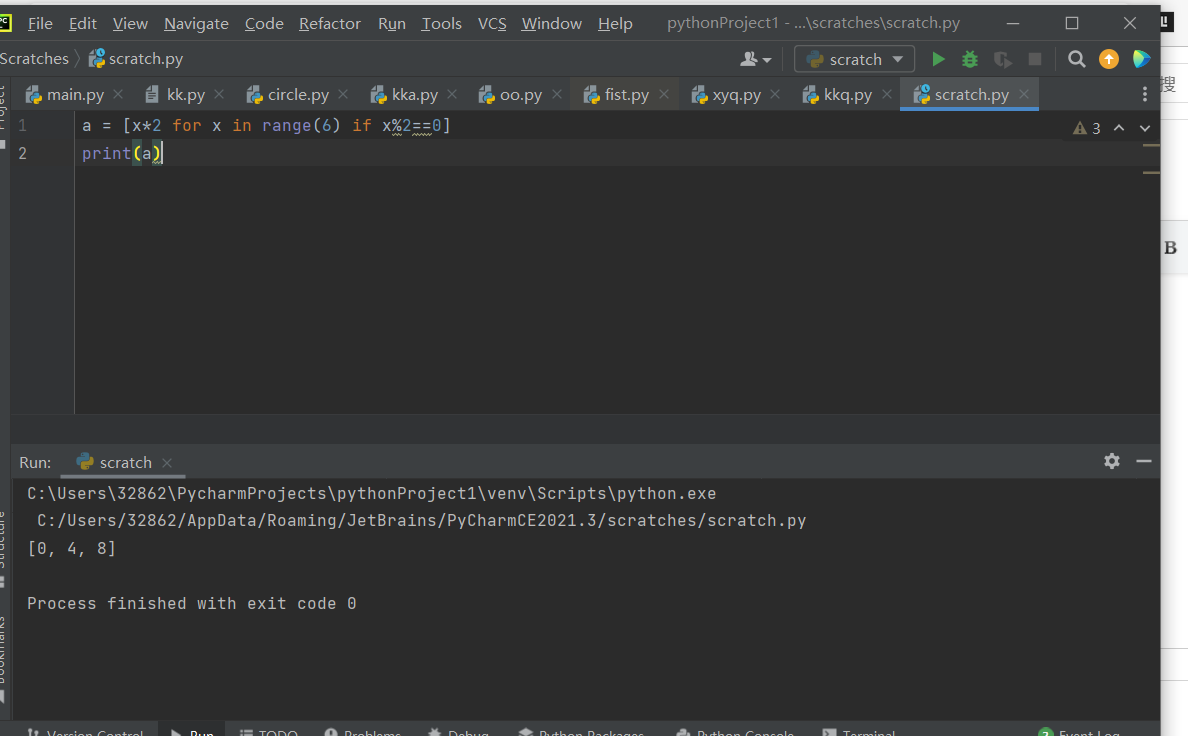Close the kk.py editor tab
The height and width of the screenshot is (736, 1188).
tap(219, 94)
